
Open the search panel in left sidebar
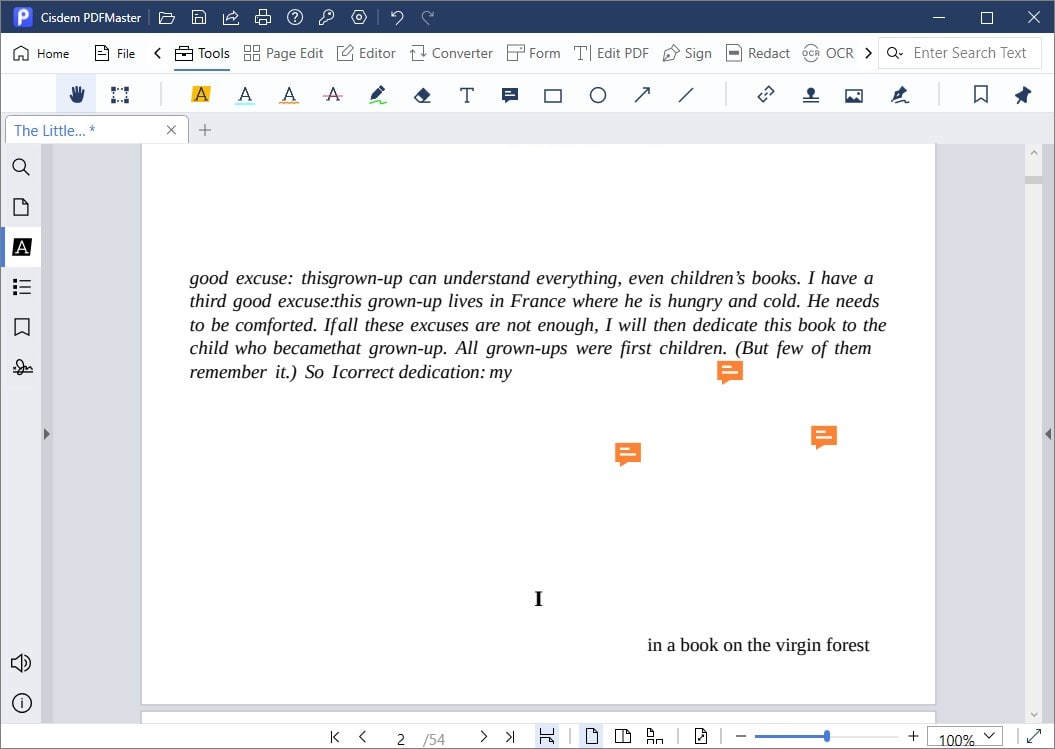(21, 167)
